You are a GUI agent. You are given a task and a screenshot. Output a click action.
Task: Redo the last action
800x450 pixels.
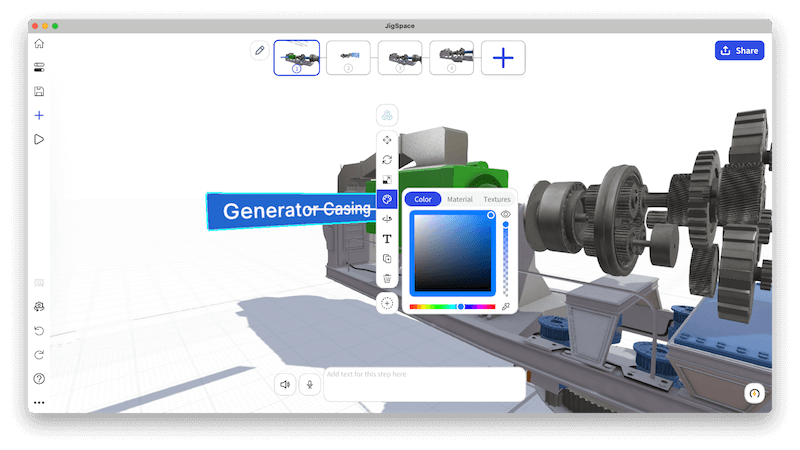[39, 355]
